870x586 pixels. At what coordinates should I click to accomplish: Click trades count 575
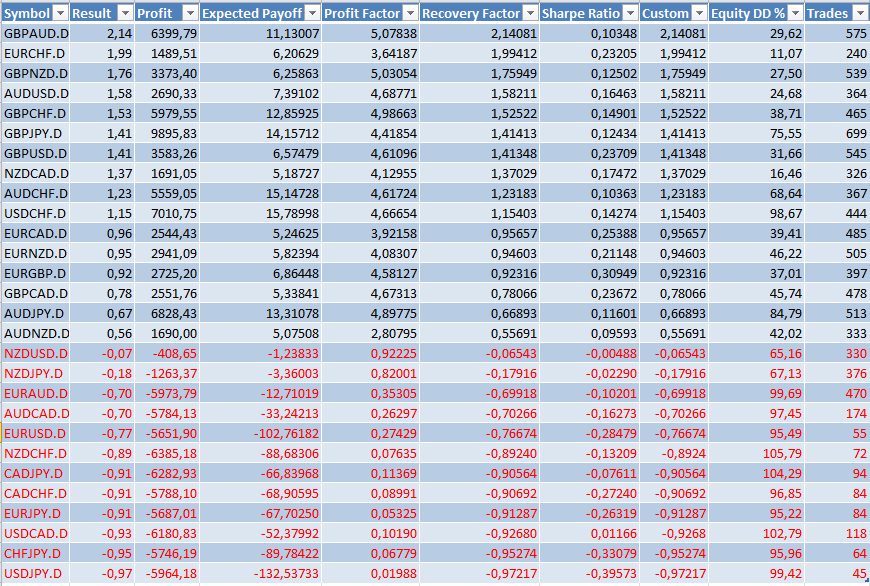pyautogui.click(x=856, y=33)
